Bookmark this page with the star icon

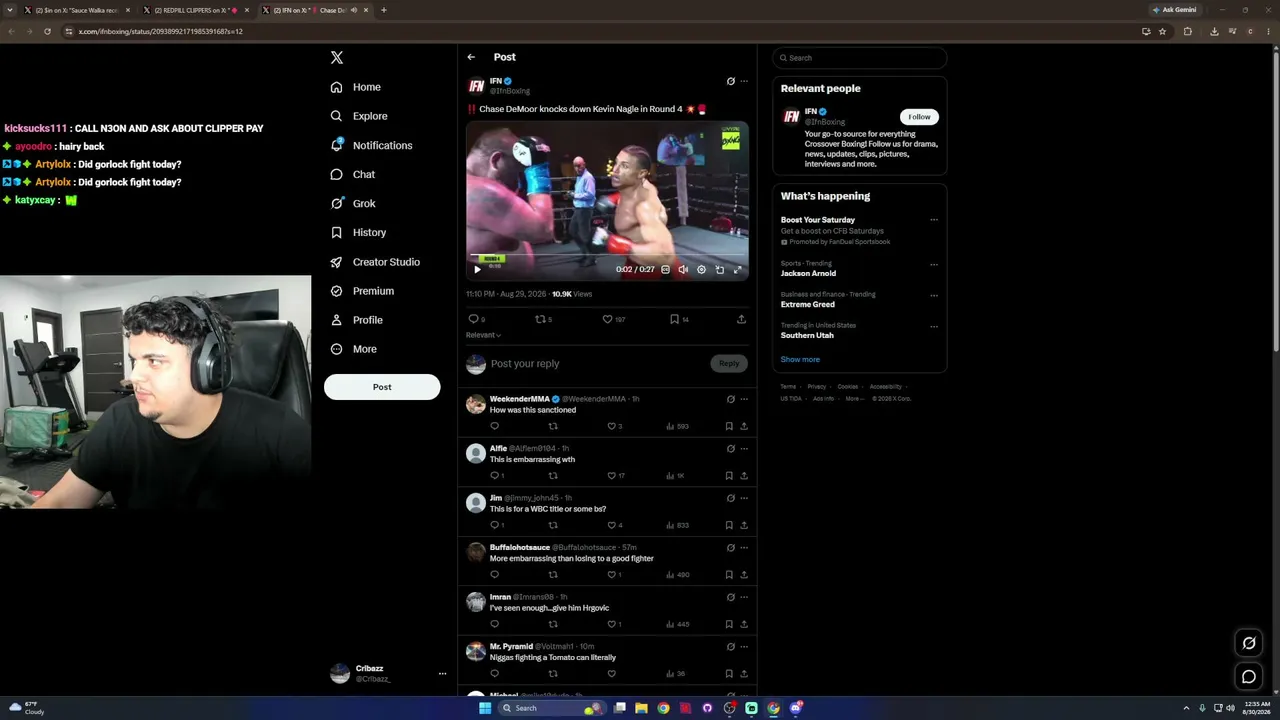[1162, 31]
